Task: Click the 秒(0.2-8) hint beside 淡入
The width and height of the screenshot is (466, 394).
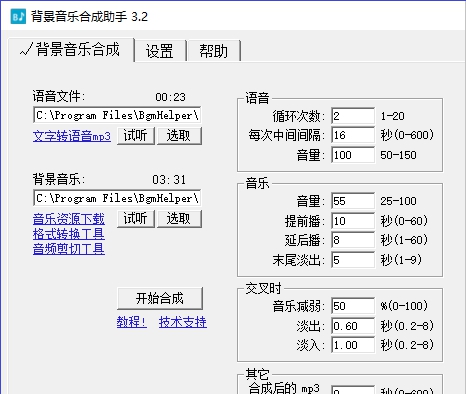Action: click(x=407, y=345)
